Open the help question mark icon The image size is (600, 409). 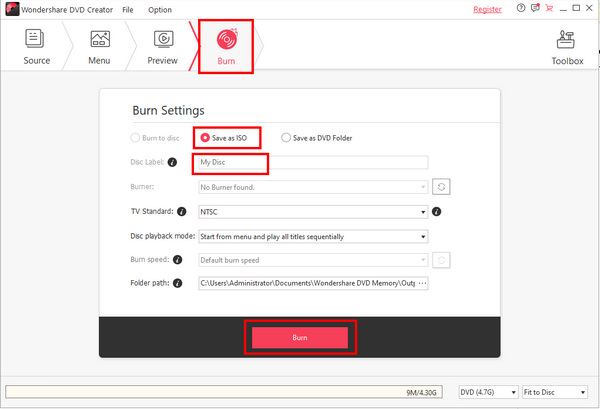pyautogui.click(x=521, y=8)
